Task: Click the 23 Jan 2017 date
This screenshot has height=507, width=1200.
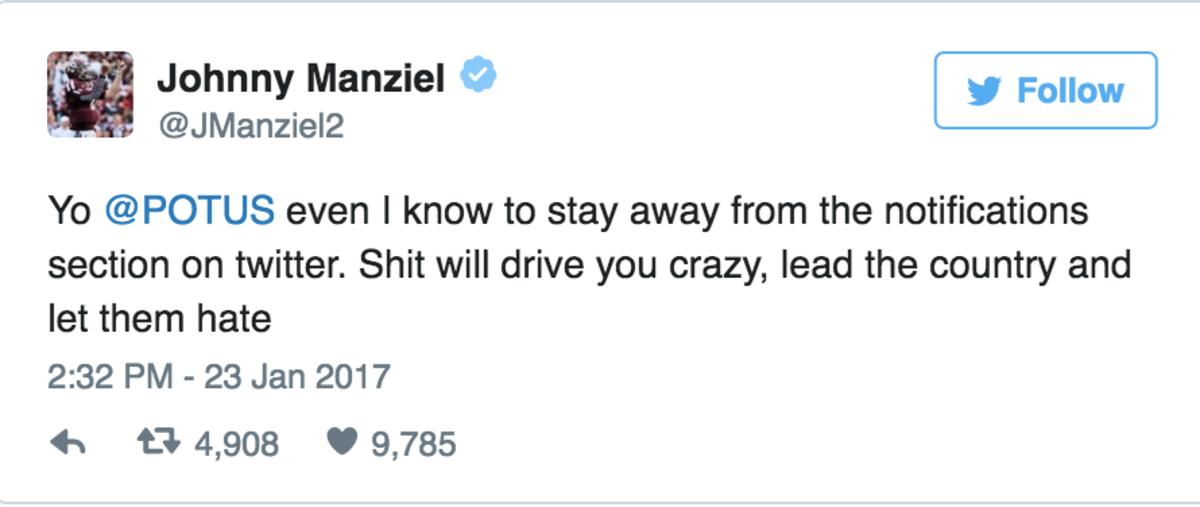Action: click(x=296, y=377)
